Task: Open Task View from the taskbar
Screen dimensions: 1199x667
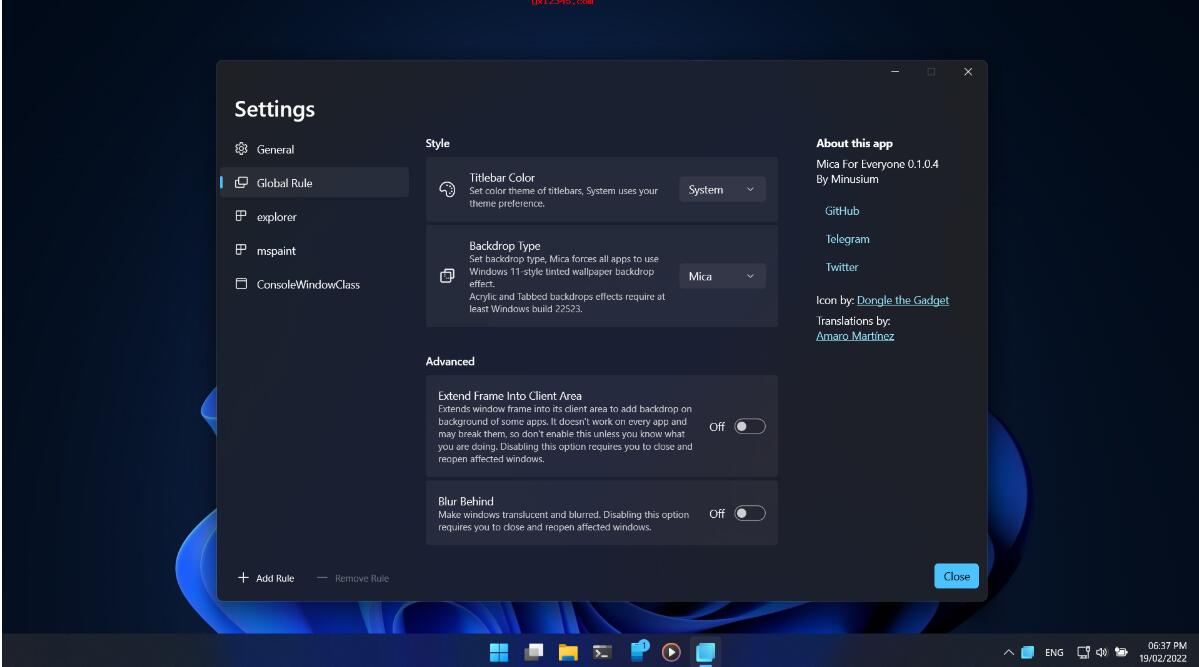Action: pos(534,652)
